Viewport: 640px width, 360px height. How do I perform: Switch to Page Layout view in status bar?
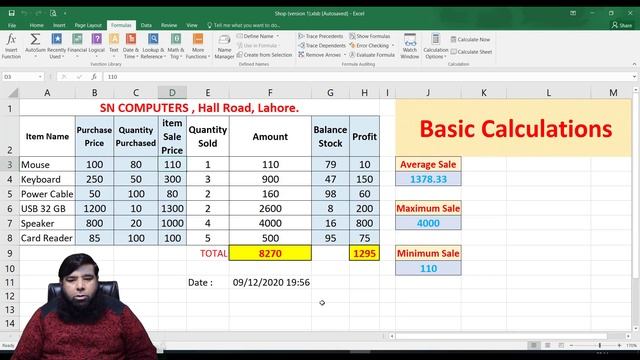pyautogui.click(x=548, y=346)
